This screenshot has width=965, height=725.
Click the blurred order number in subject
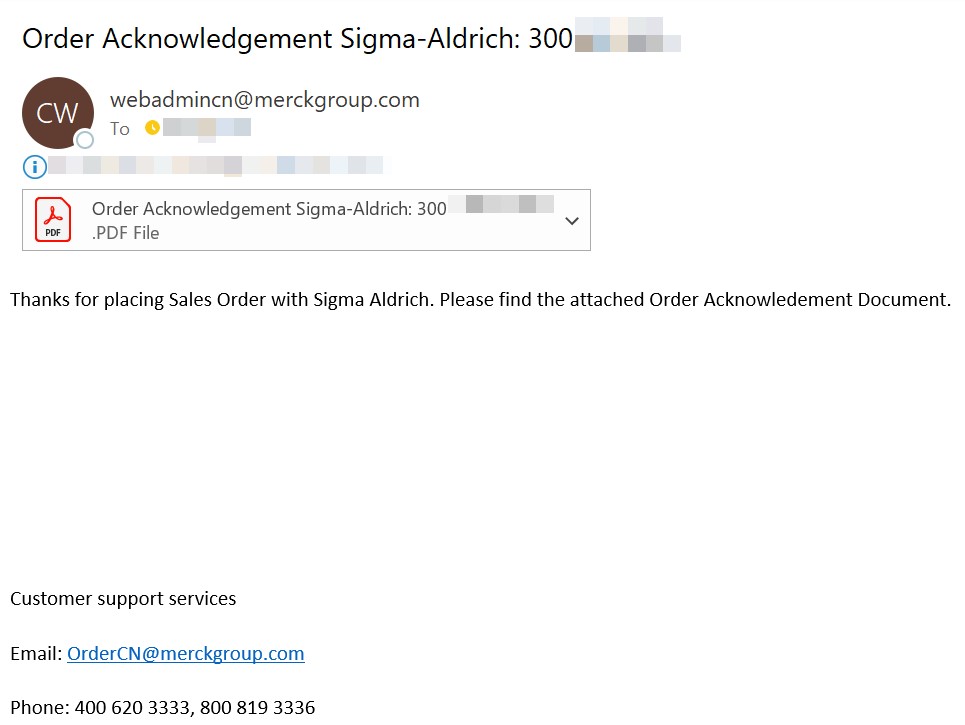coord(628,40)
